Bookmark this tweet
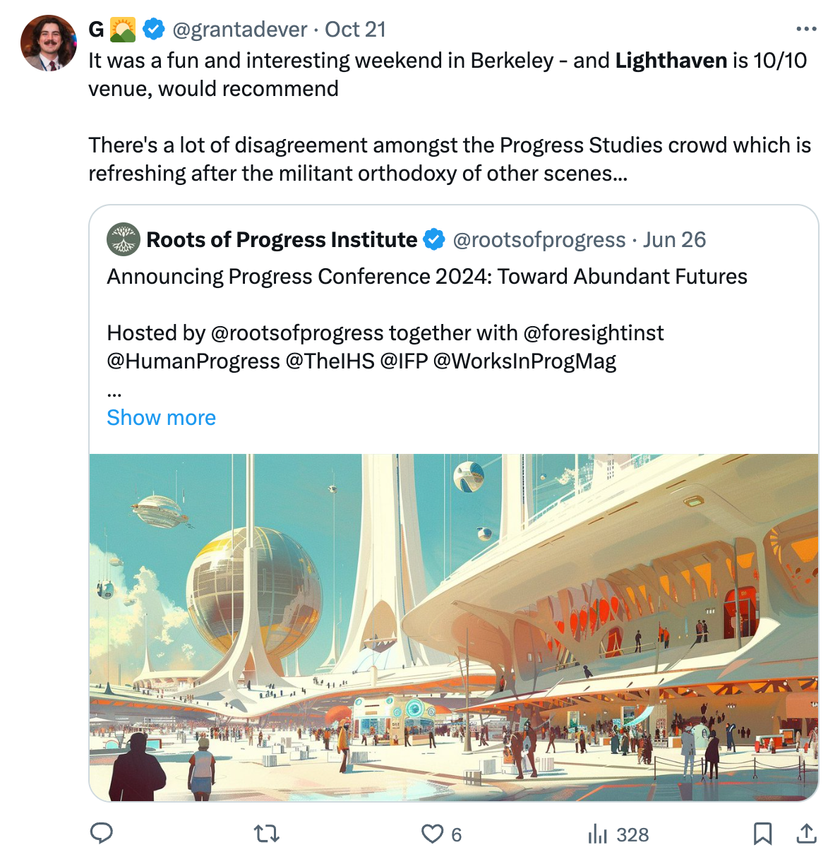The image size is (840, 864). (x=762, y=834)
